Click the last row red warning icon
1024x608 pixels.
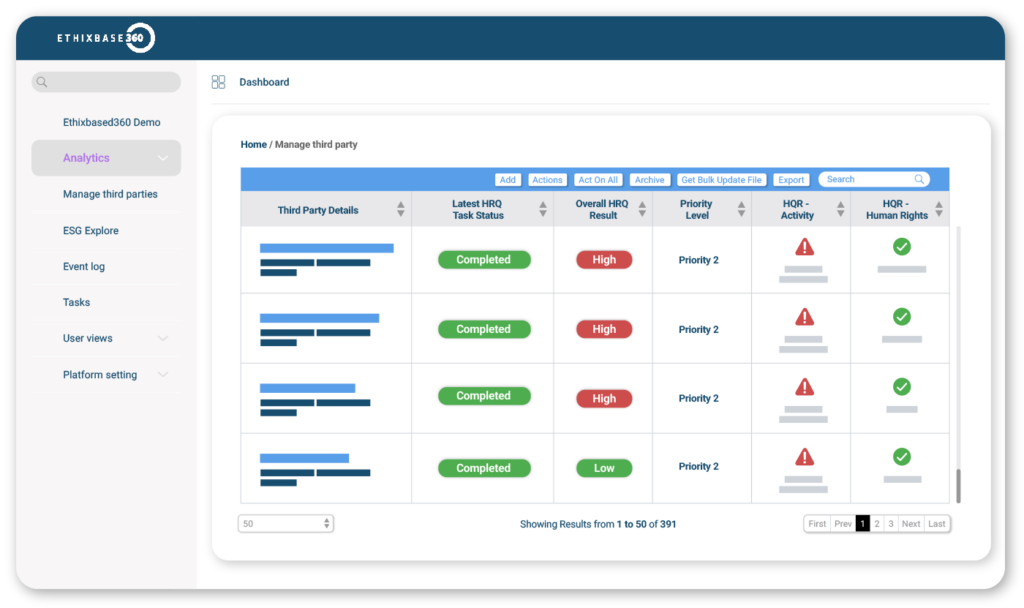click(804, 457)
